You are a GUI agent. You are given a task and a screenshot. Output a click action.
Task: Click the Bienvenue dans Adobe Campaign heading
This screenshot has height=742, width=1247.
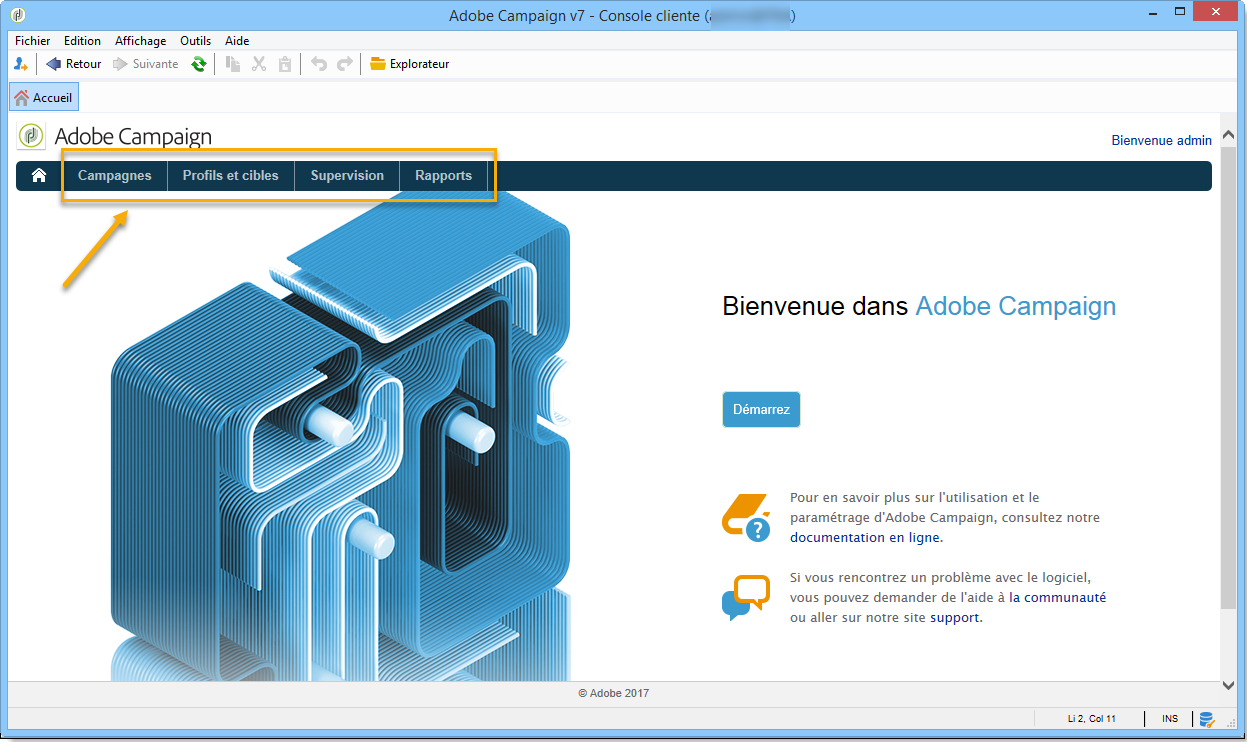[919, 306]
